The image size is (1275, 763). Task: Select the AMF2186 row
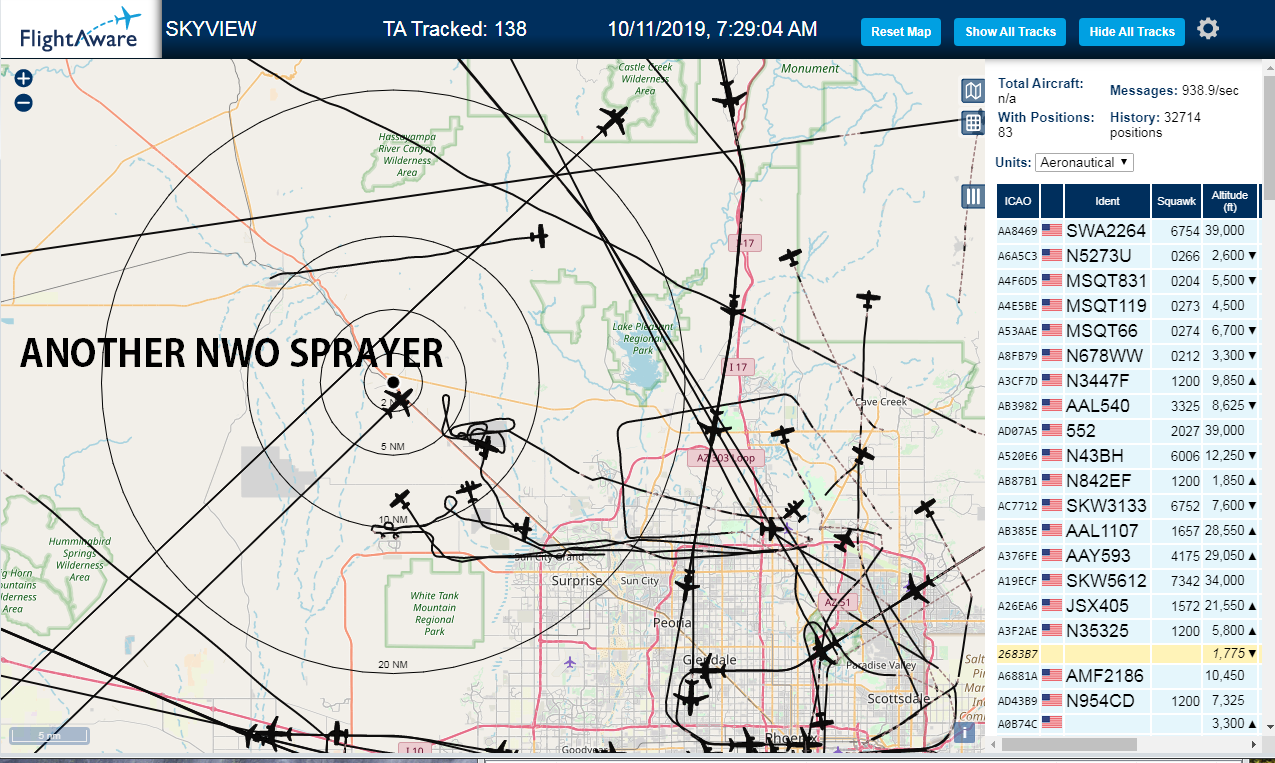click(1127, 676)
